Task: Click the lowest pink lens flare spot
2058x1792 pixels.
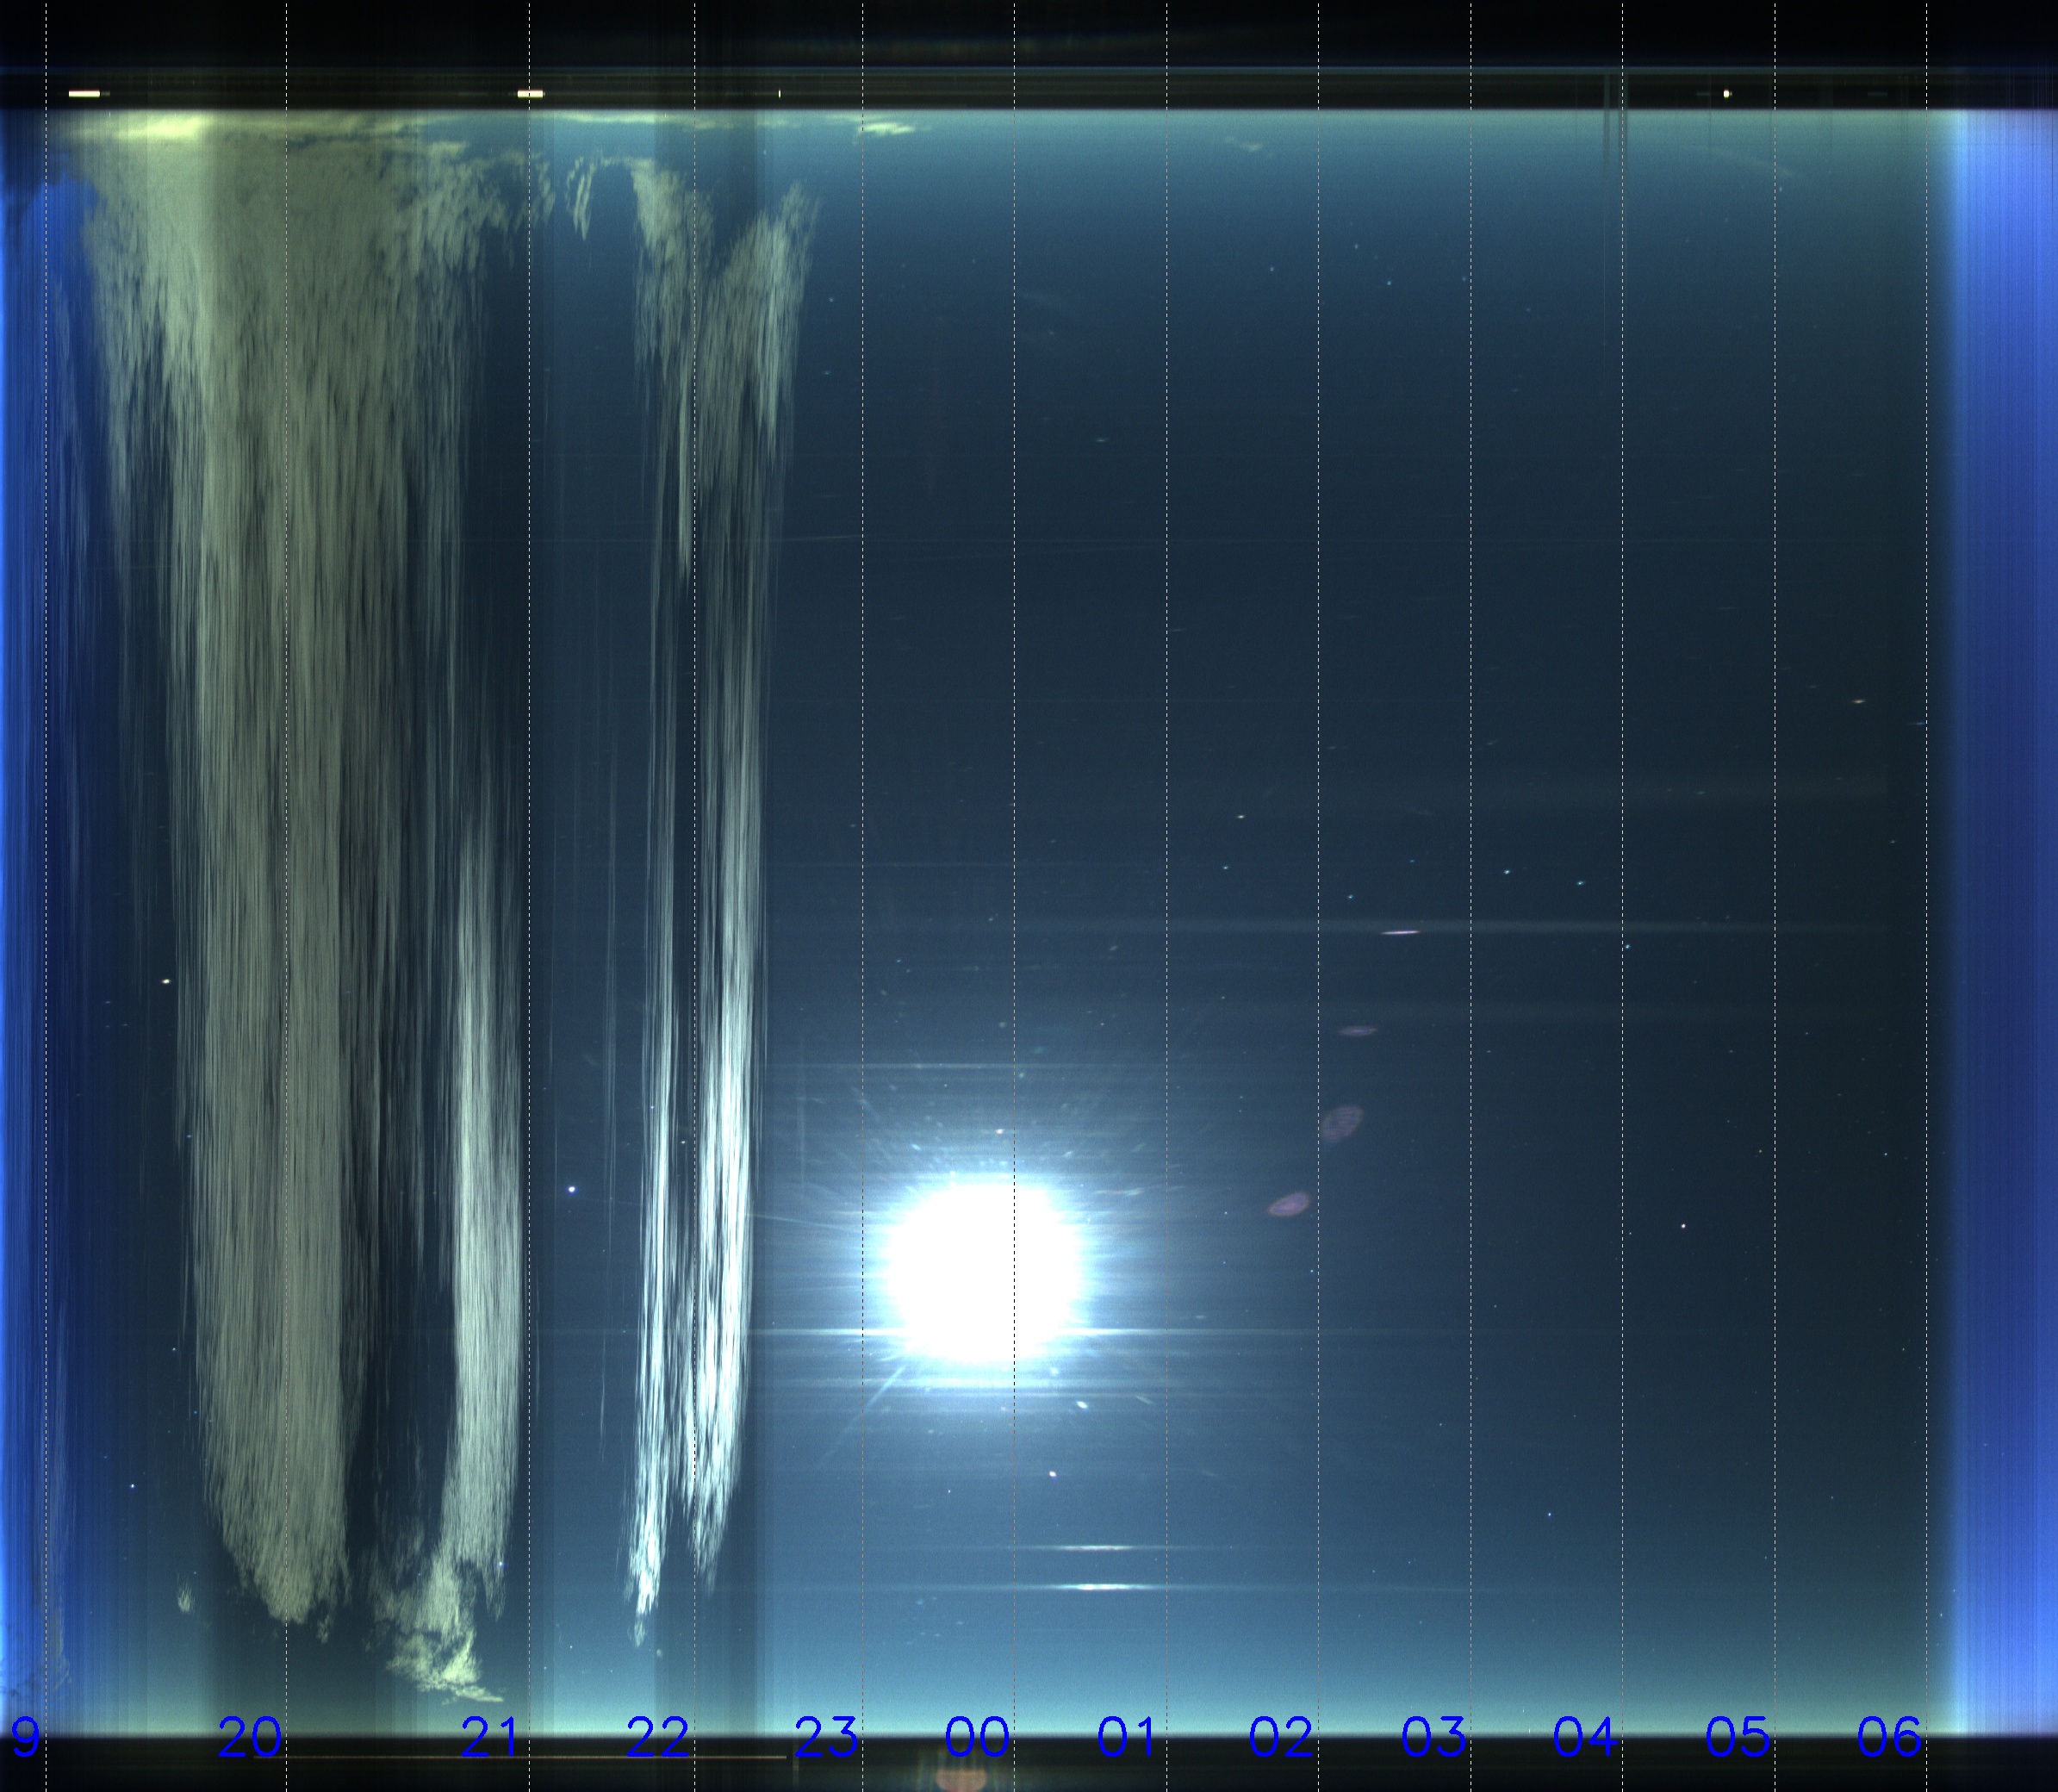Action: (x=1289, y=1204)
